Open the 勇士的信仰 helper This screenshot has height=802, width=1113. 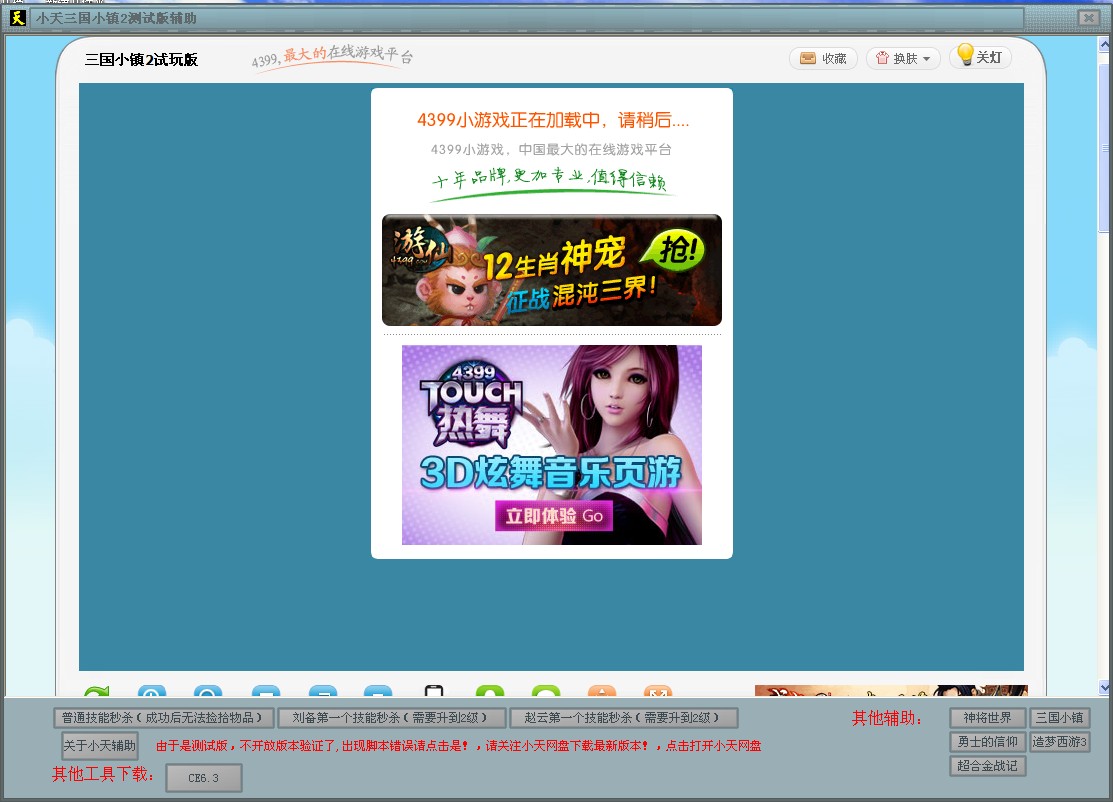tap(987, 742)
